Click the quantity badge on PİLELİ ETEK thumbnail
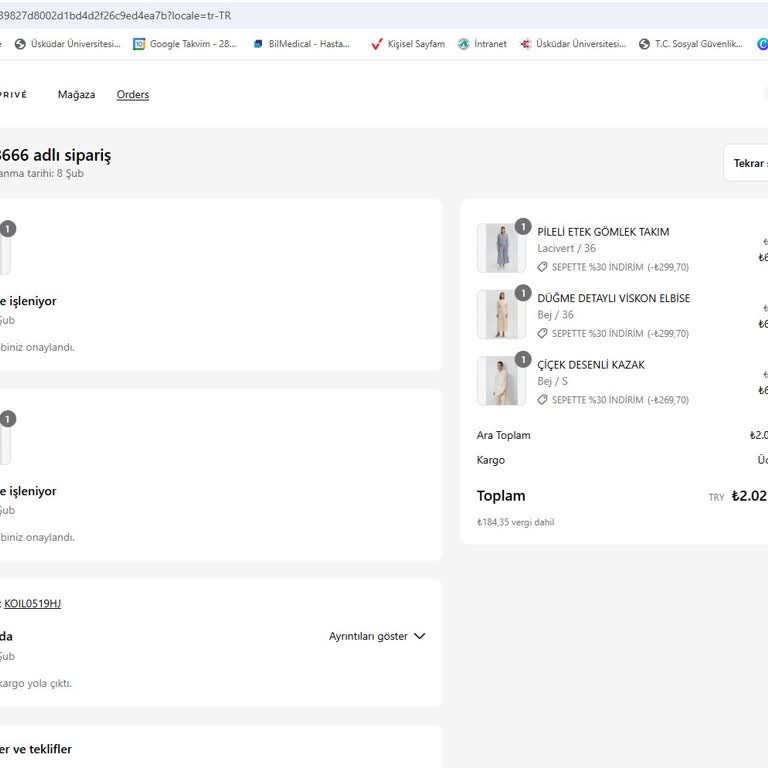The image size is (768, 768). tap(523, 227)
